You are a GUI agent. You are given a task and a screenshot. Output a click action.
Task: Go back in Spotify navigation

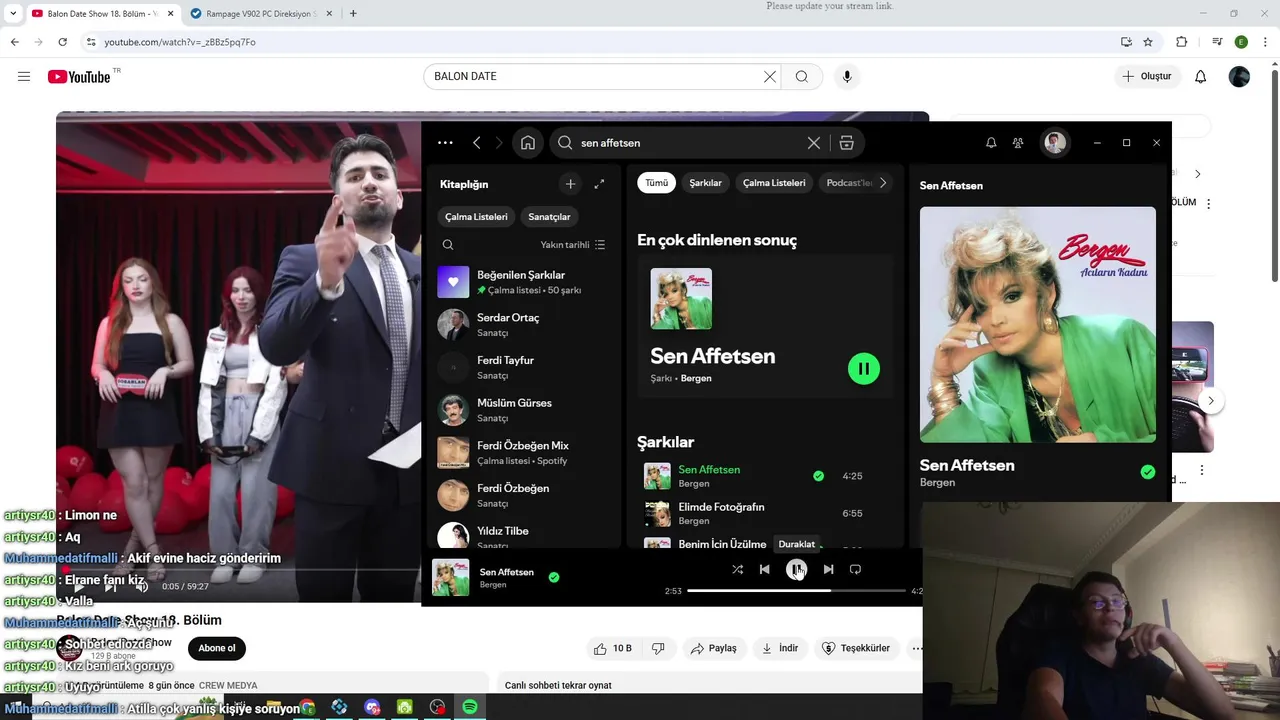pyautogui.click(x=477, y=143)
